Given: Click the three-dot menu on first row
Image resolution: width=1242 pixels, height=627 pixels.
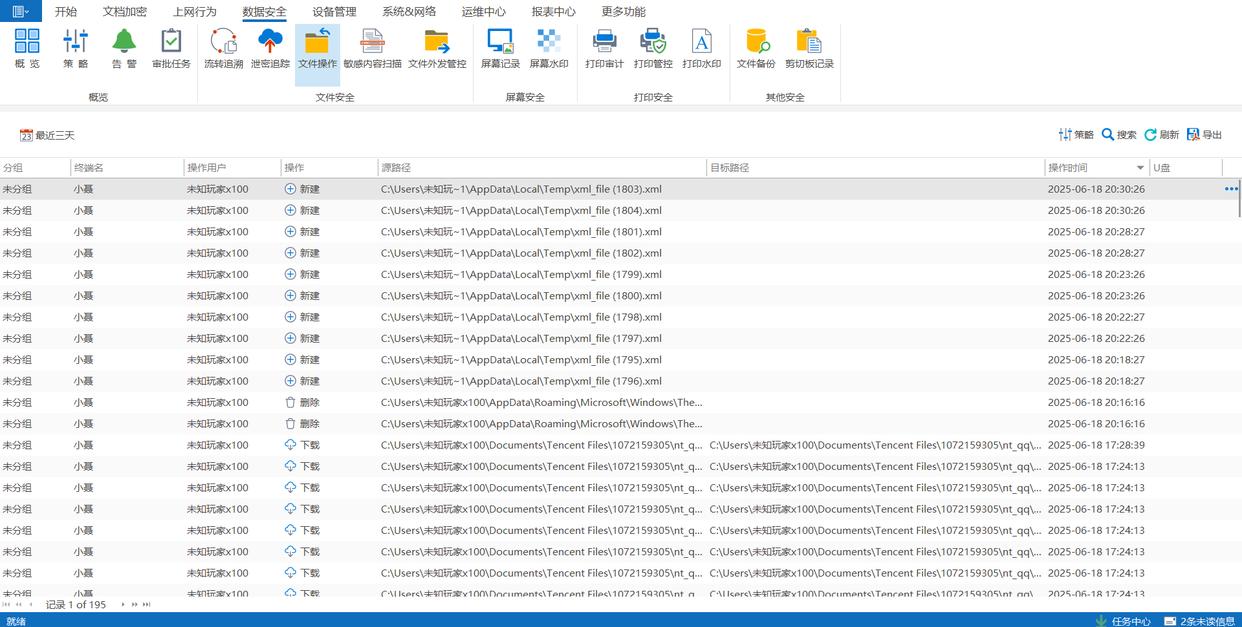Looking at the screenshot, I should click(x=1231, y=189).
